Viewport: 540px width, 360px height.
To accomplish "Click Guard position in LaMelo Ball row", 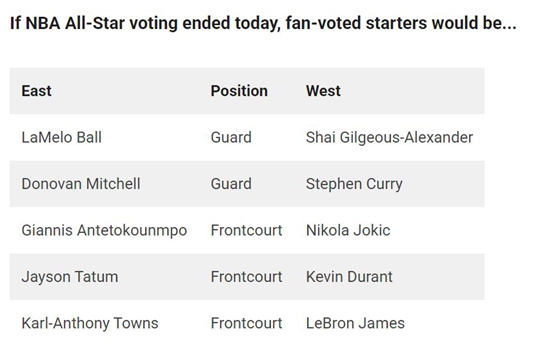I will 231,137.
